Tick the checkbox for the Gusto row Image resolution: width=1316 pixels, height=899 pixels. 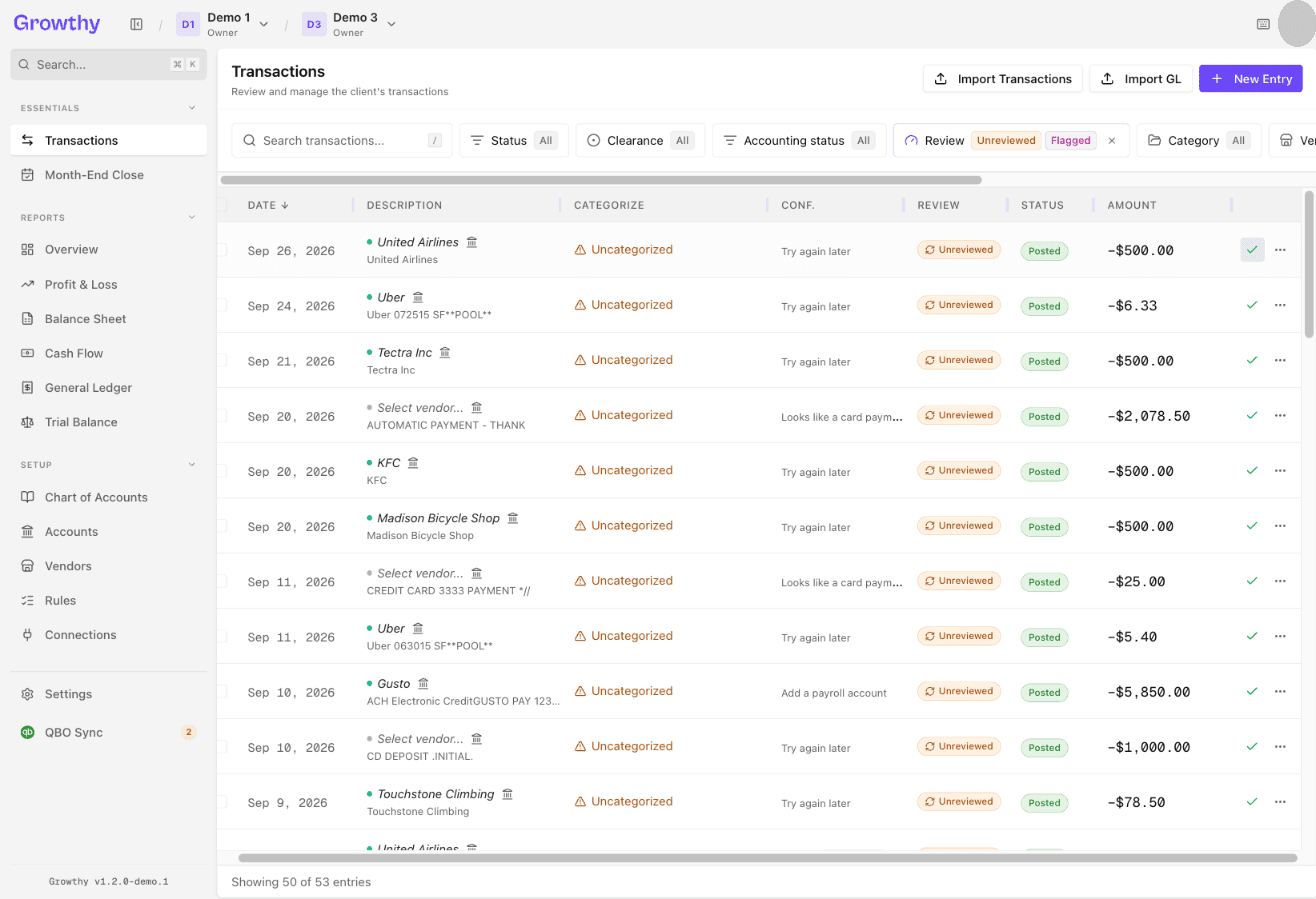222,691
